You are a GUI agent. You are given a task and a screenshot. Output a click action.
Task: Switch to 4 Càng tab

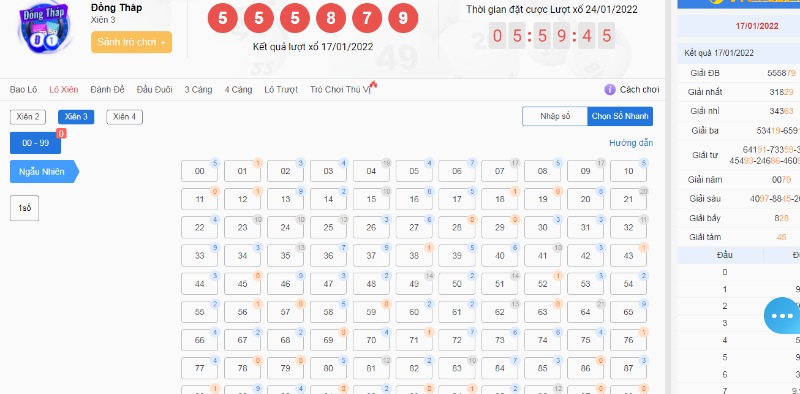238,90
